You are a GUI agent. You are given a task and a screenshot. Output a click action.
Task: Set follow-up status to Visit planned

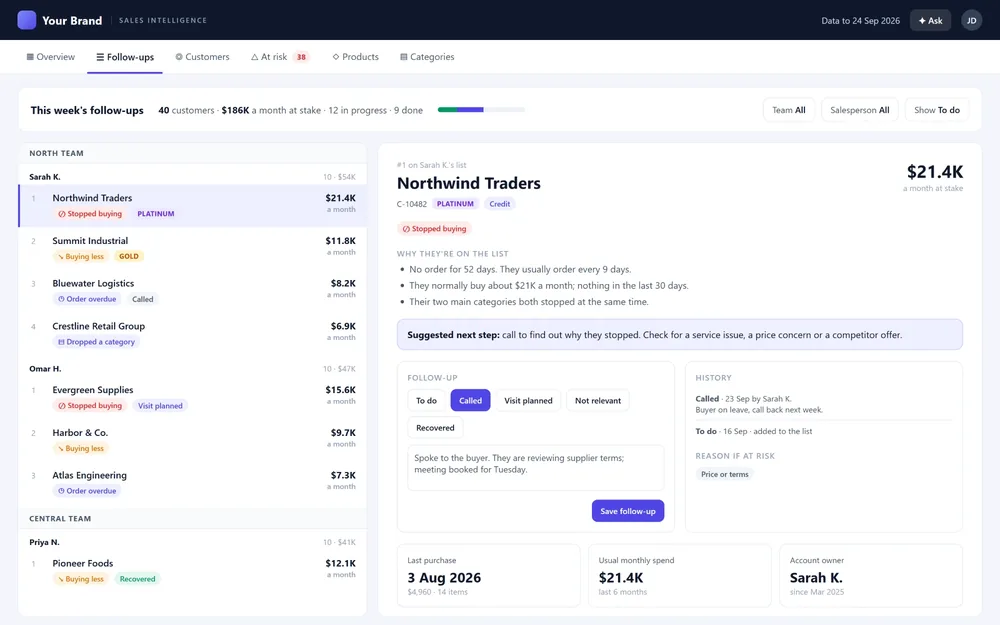pyautogui.click(x=528, y=401)
